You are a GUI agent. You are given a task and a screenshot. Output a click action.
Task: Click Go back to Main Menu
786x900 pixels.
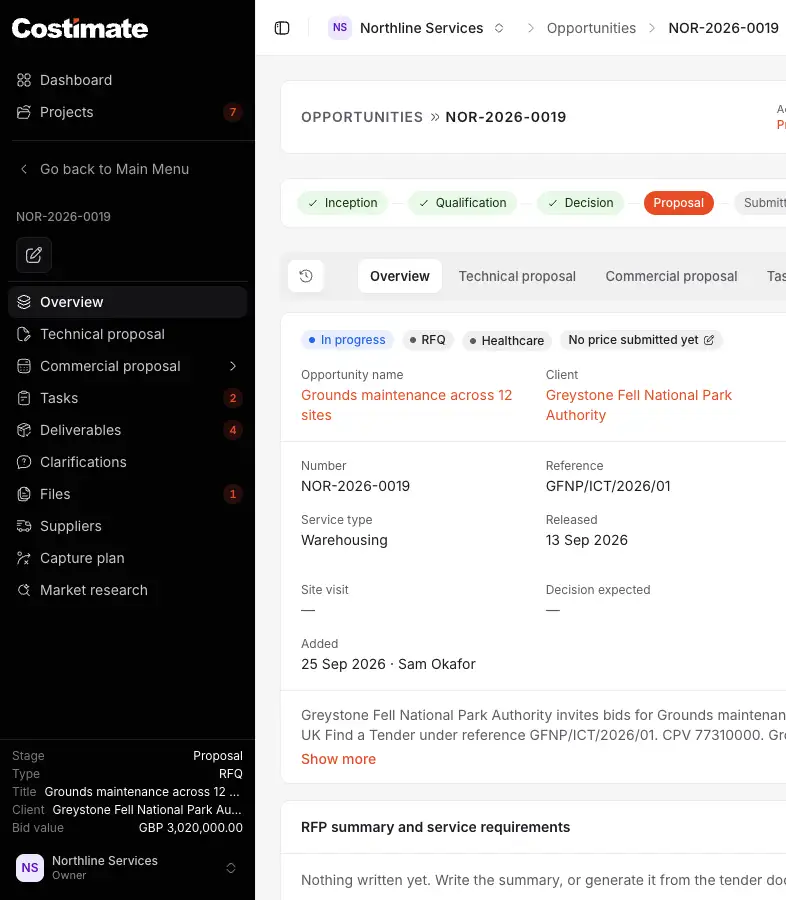point(114,169)
